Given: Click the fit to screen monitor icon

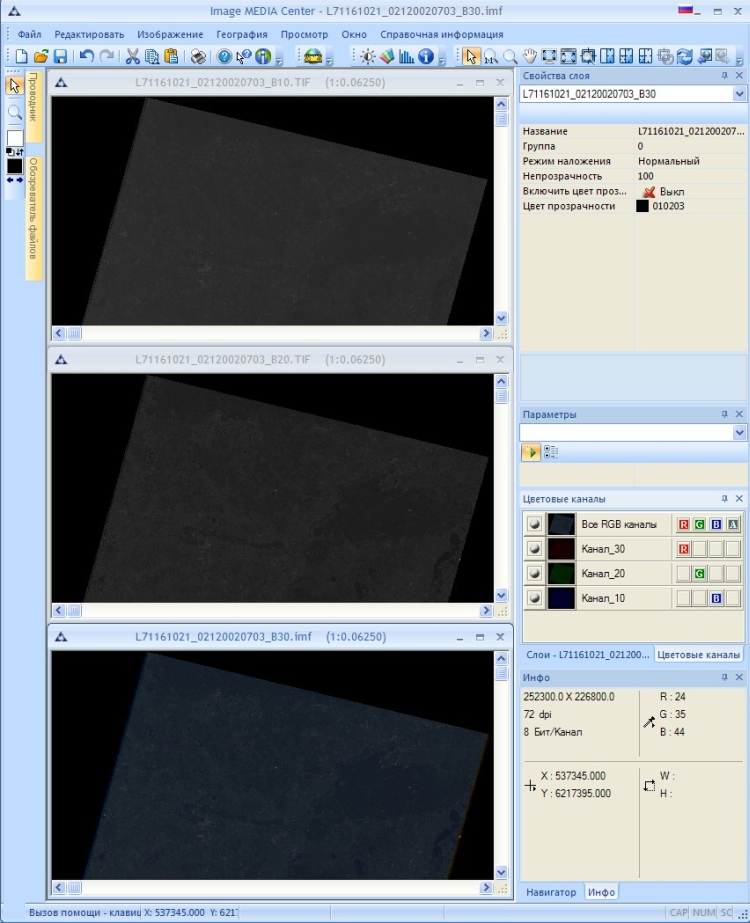Looking at the screenshot, I should click(x=549, y=57).
